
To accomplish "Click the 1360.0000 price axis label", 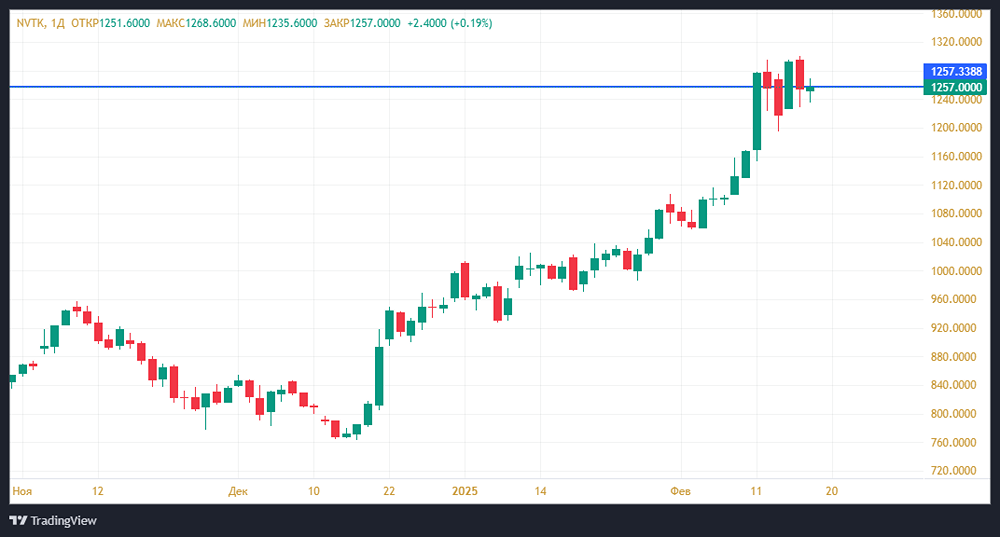I will point(953,14).
